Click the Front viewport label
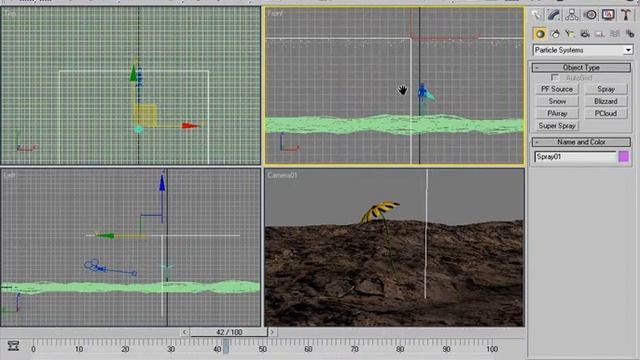This screenshot has height=360, width=640. point(275,13)
